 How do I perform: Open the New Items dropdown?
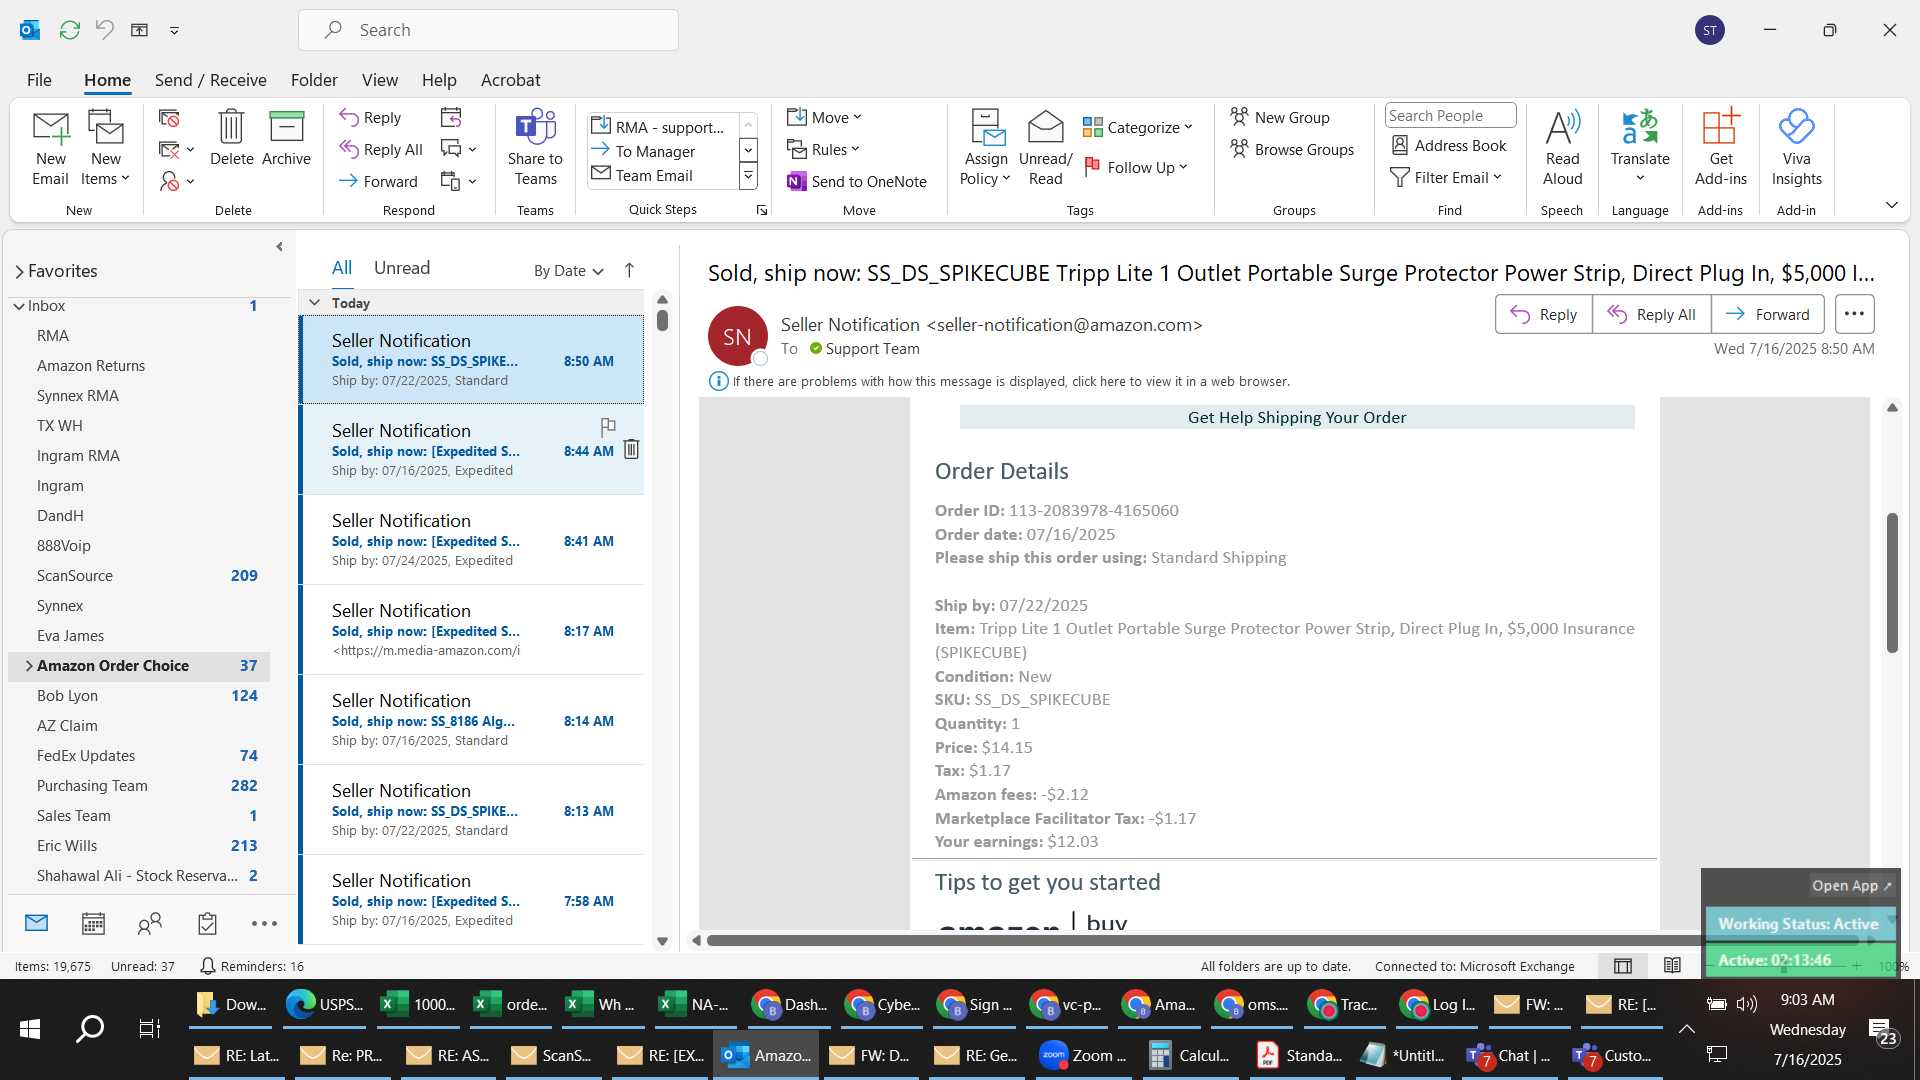point(105,149)
